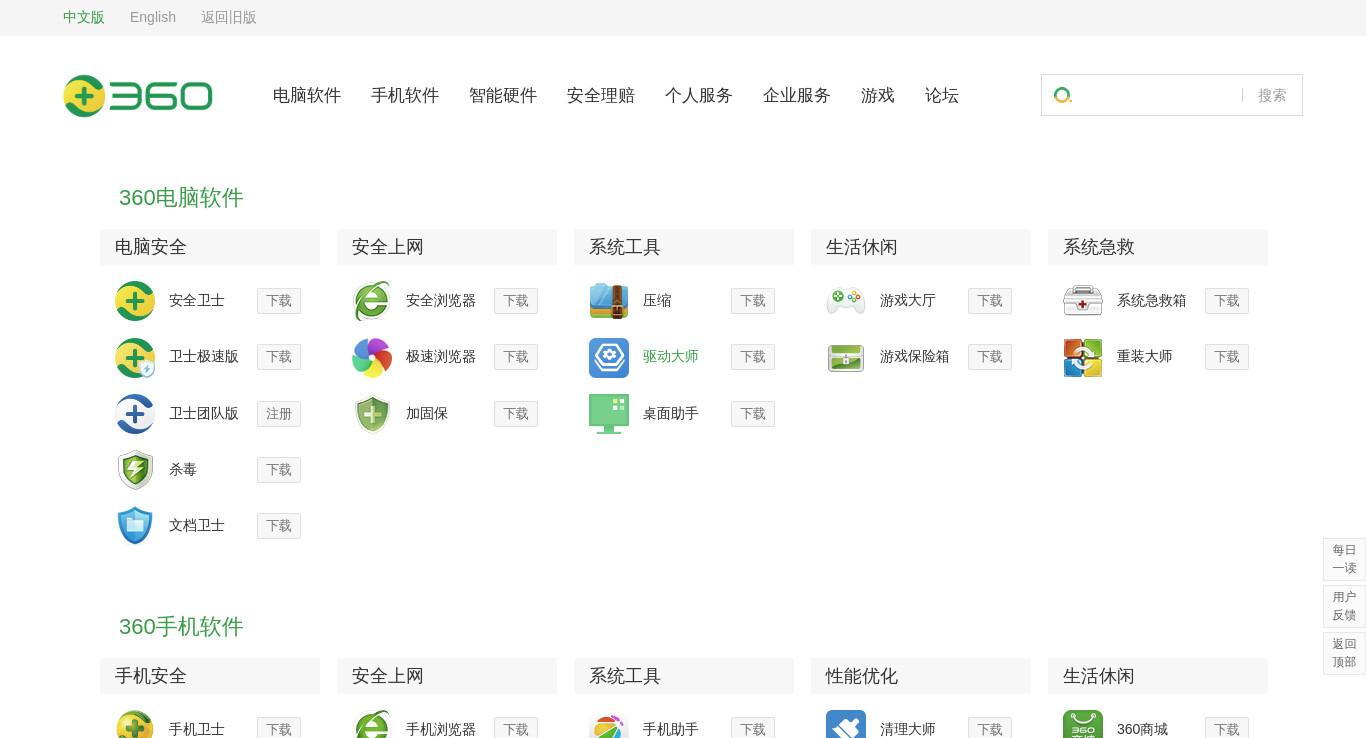Click the 搜索 button
1366x738 pixels.
(1272, 95)
